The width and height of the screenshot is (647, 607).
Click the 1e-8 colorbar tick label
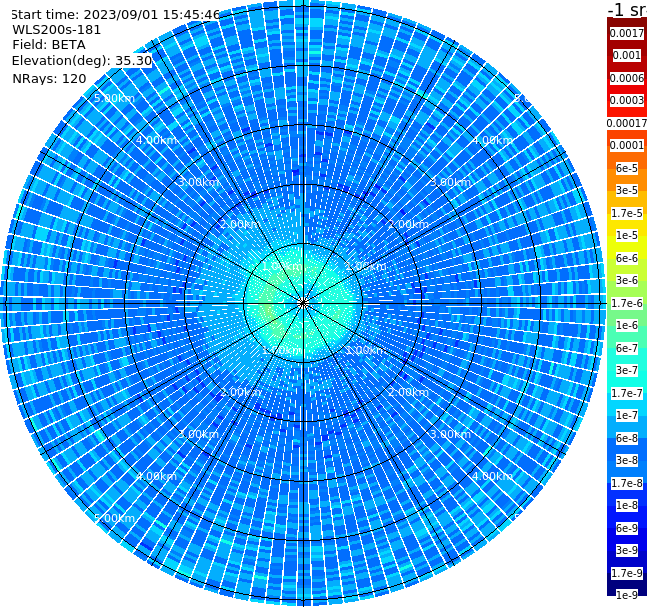(x=627, y=505)
